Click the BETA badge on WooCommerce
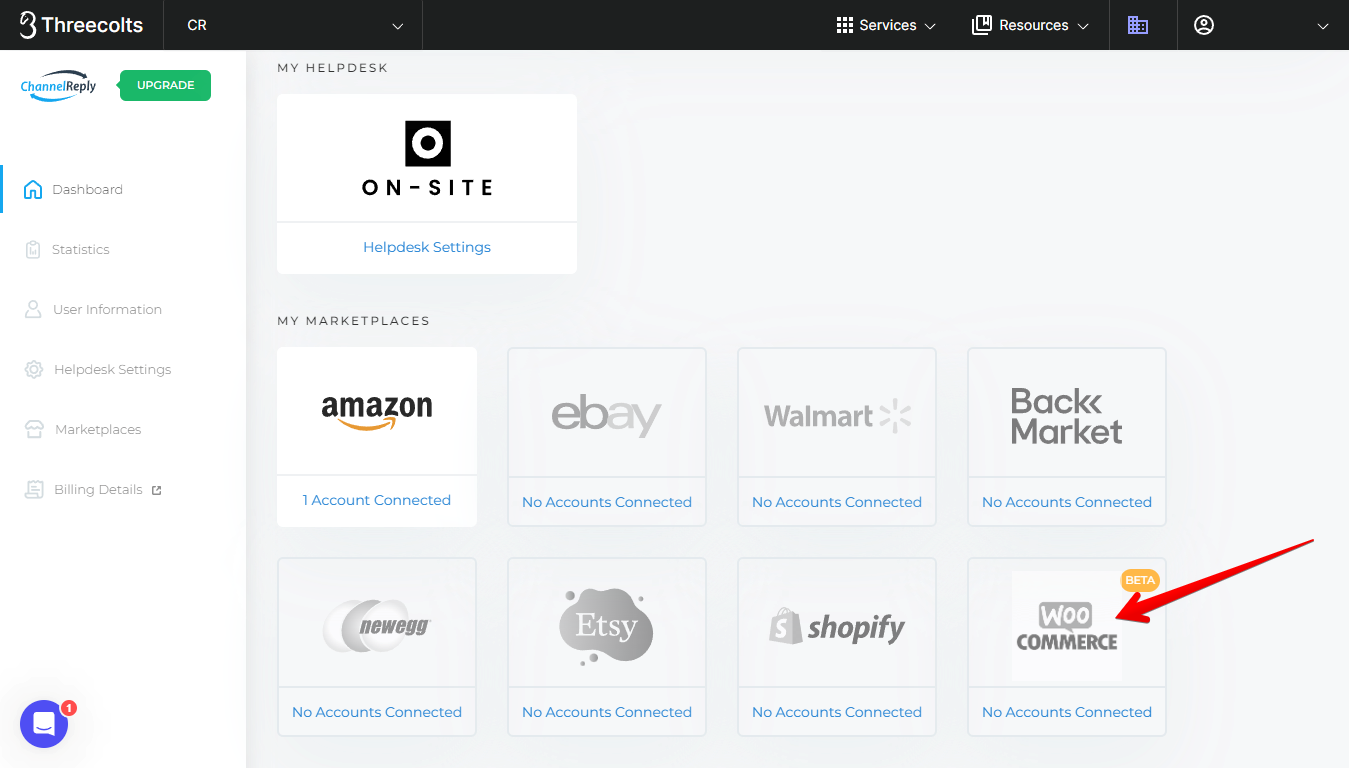The image size is (1349, 768). pyautogui.click(x=1140, y=580)
